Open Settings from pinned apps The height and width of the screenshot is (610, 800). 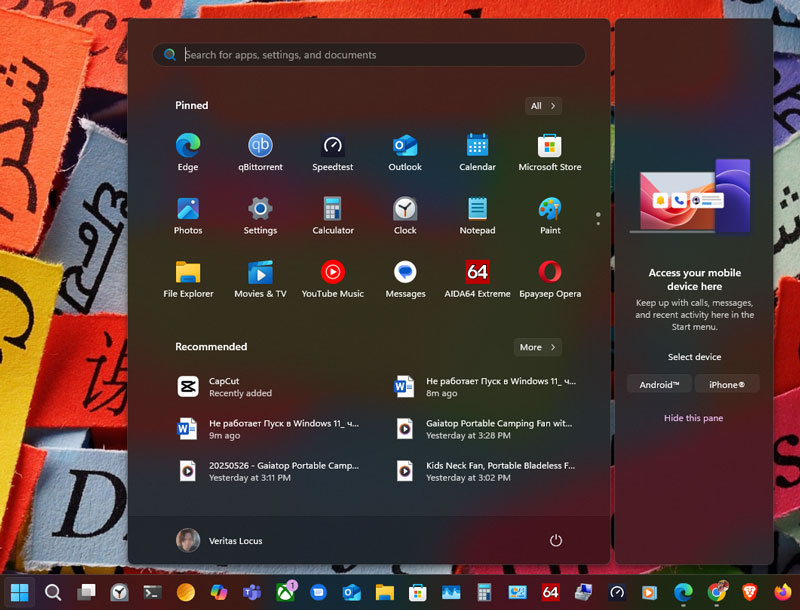pos(260,216)
